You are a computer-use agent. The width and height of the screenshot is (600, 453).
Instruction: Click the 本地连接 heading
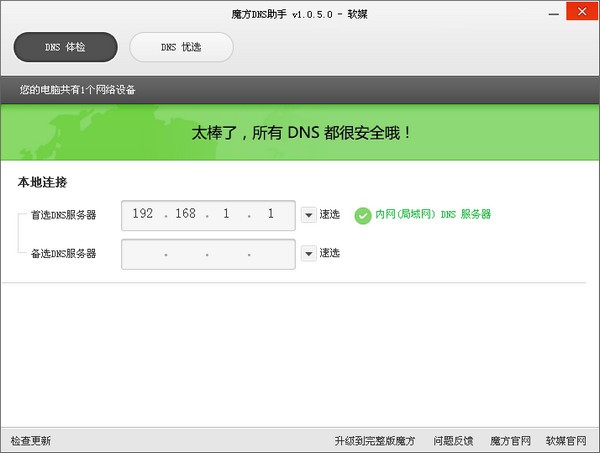coord(42,182)
